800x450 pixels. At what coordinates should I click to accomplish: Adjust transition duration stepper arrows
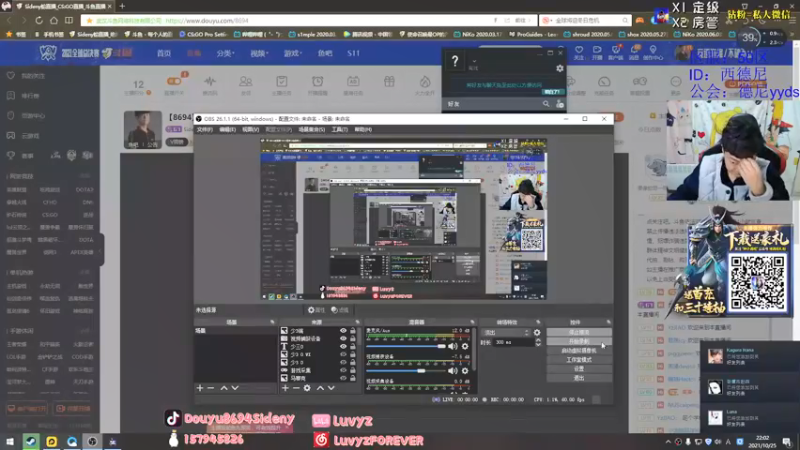point(538,343)
